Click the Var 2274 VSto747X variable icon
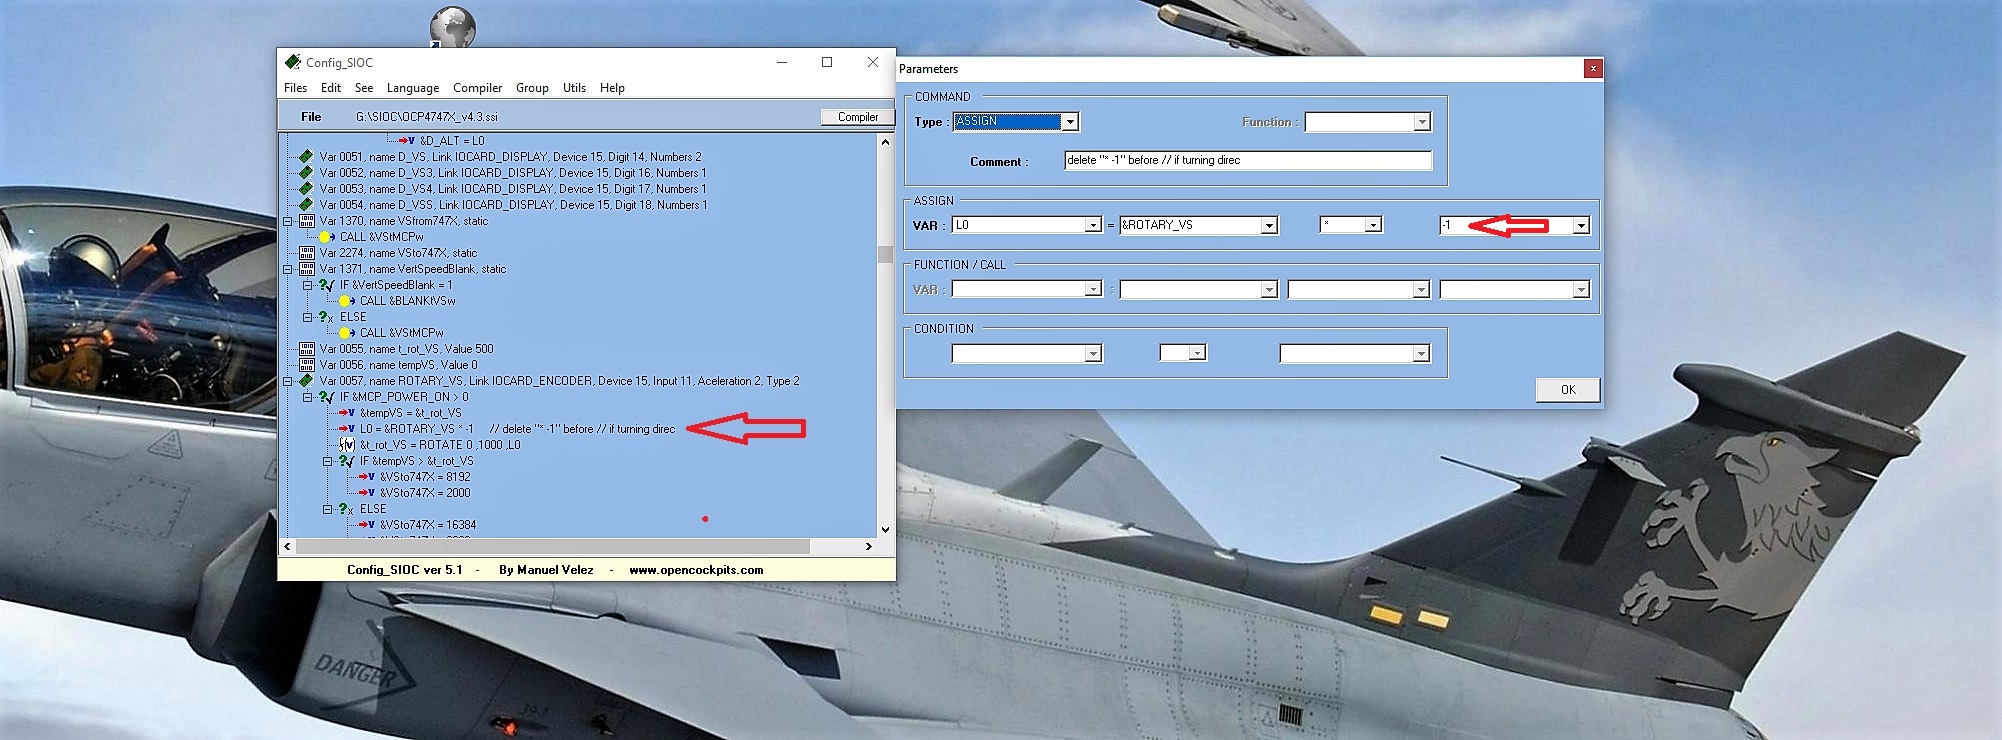Viewport: 2002px width, 740px height. (x=307, y=253)
